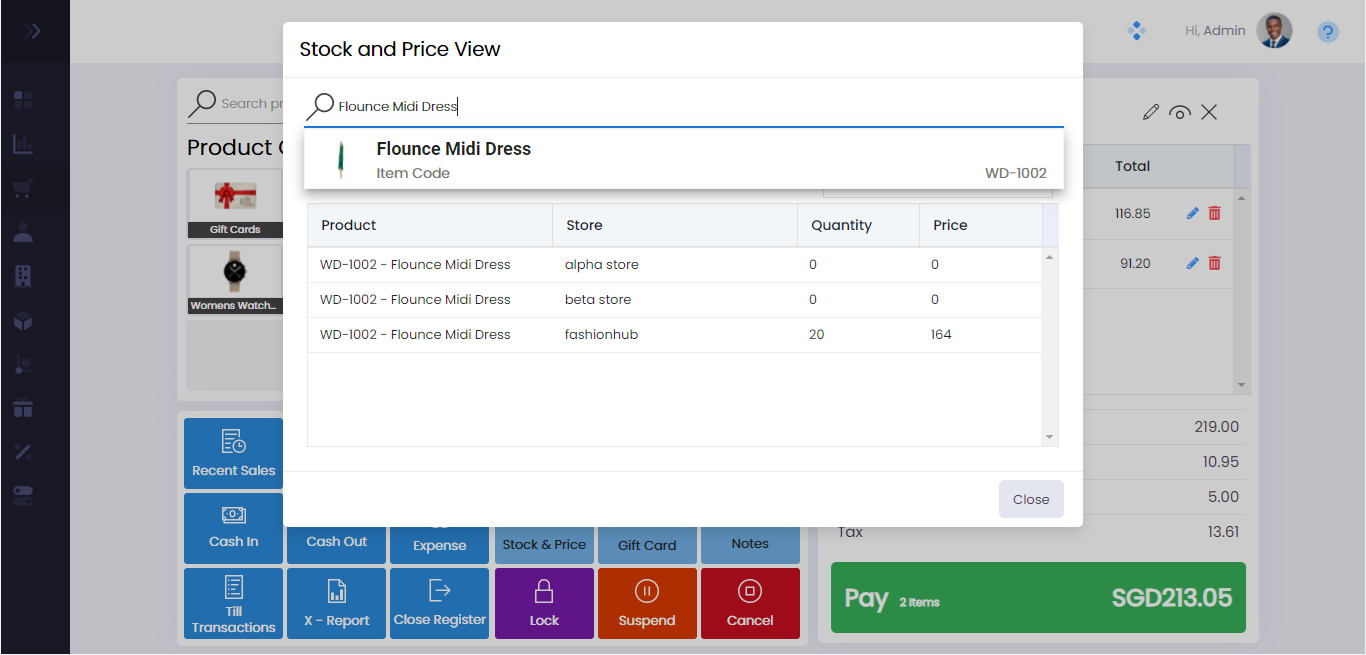The image size is (1366, 655).
Task: Open the shopping cart icon in sidebar
Action: coord(23,188)
